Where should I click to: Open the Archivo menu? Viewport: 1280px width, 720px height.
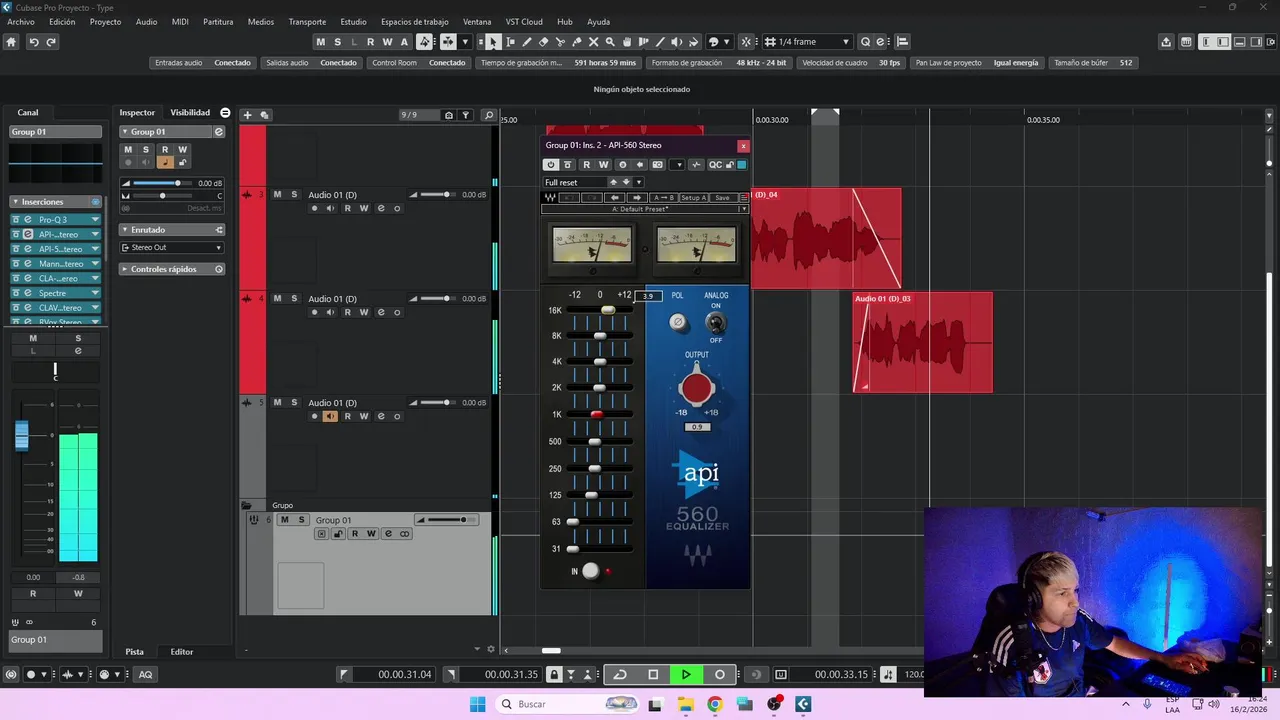pyautogui.click(x=21, y=21)
